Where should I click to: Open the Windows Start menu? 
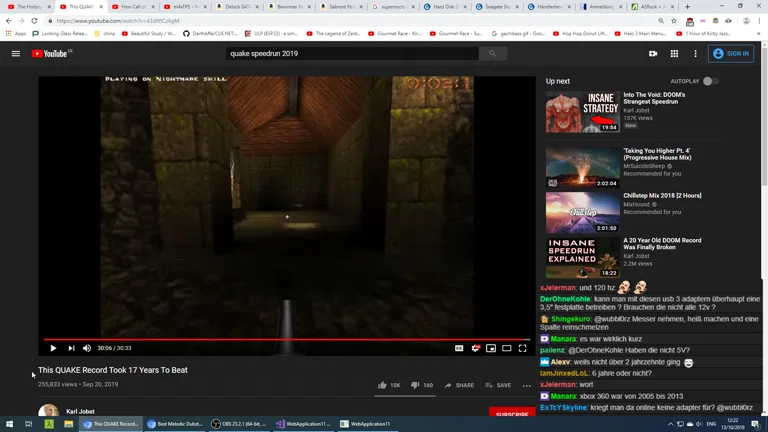(9, 424)
